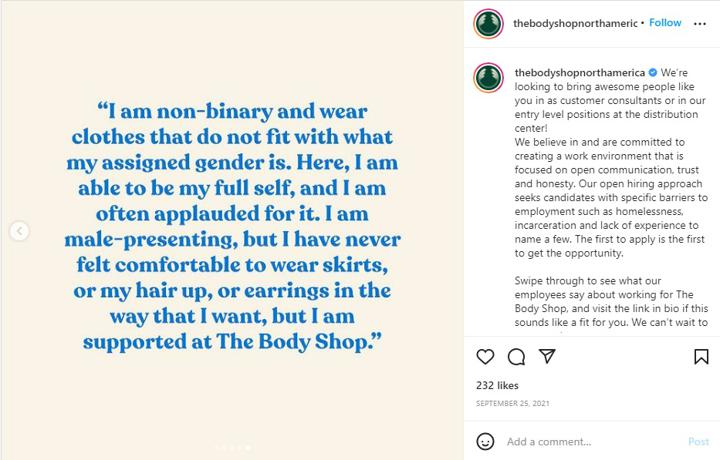Submit comment with the Post button

698,442
